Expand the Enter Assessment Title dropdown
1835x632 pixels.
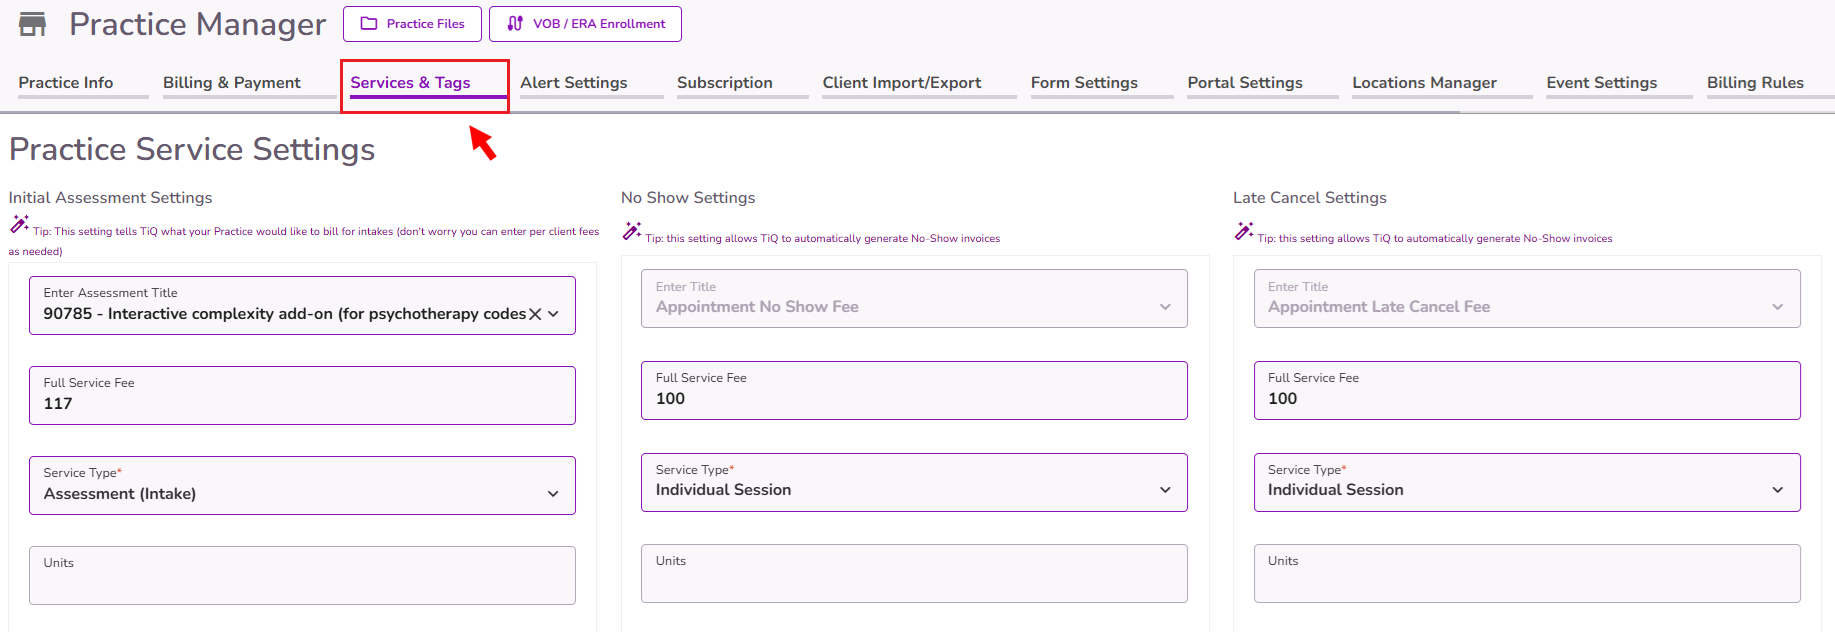[554, 314]
